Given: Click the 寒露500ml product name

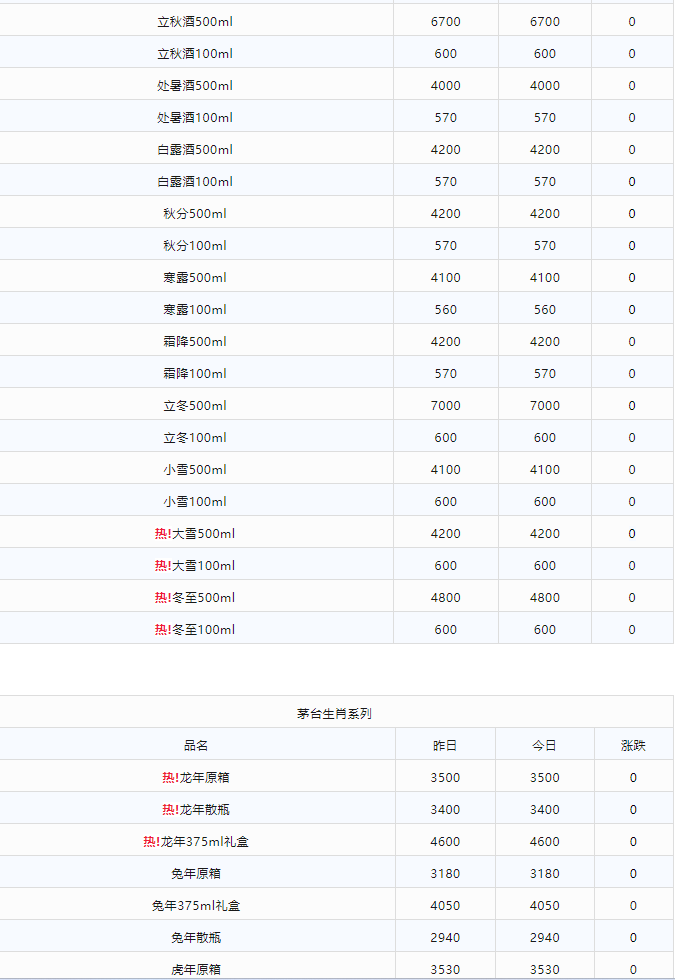Looking at the screenshot, I should [x=195, y=278].
